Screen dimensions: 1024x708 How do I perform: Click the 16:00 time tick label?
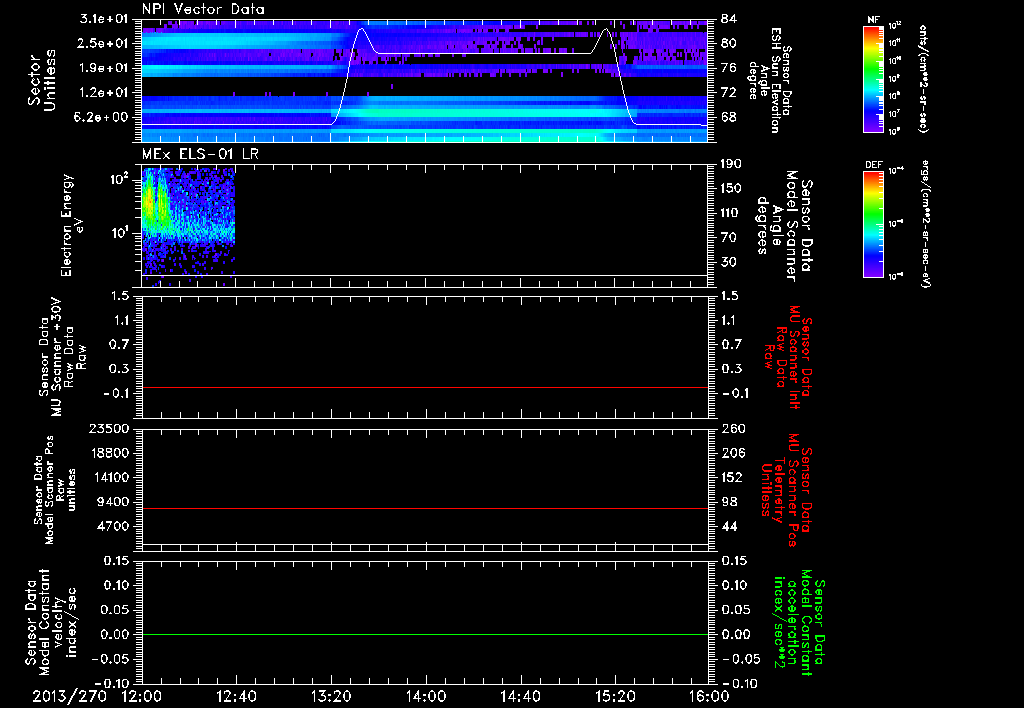709,696
